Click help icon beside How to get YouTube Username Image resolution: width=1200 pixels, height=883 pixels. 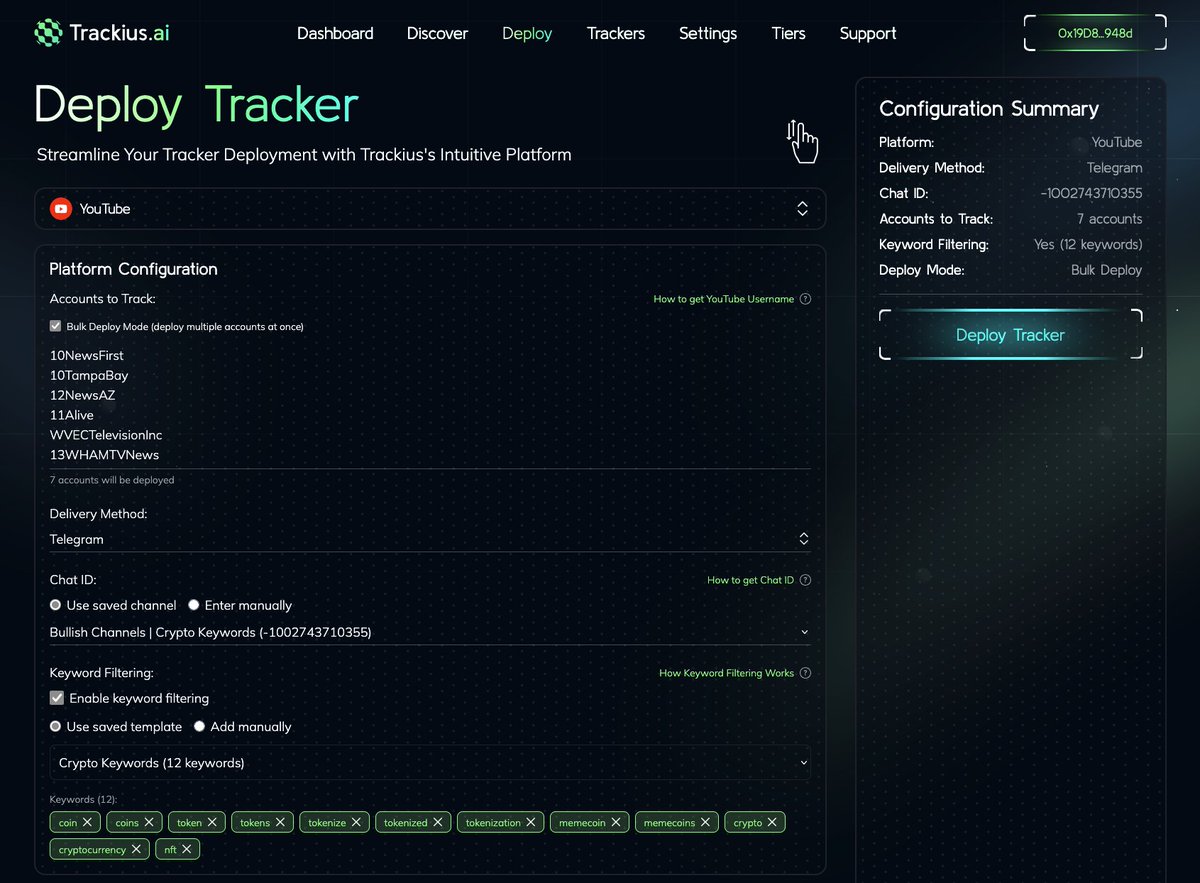click(x=805, y=299)
